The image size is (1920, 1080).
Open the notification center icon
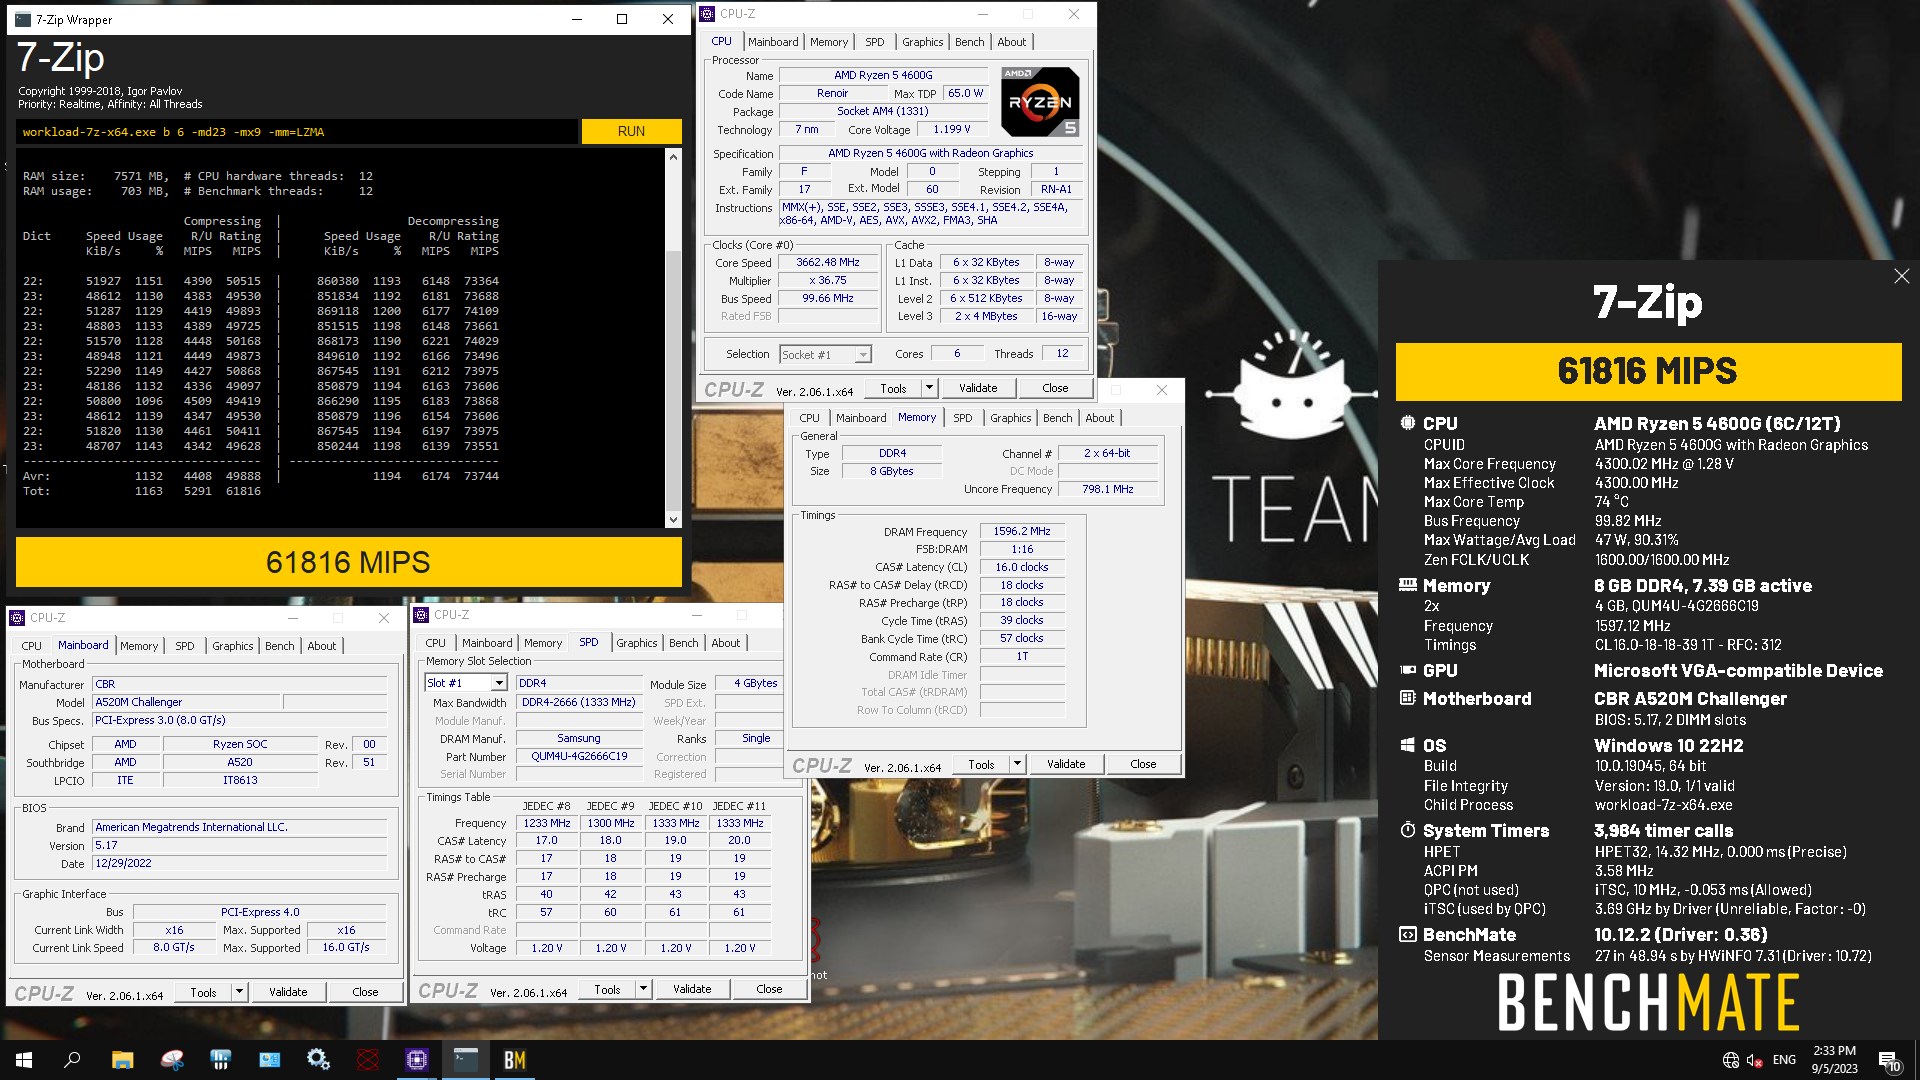click(1889, 1061)
